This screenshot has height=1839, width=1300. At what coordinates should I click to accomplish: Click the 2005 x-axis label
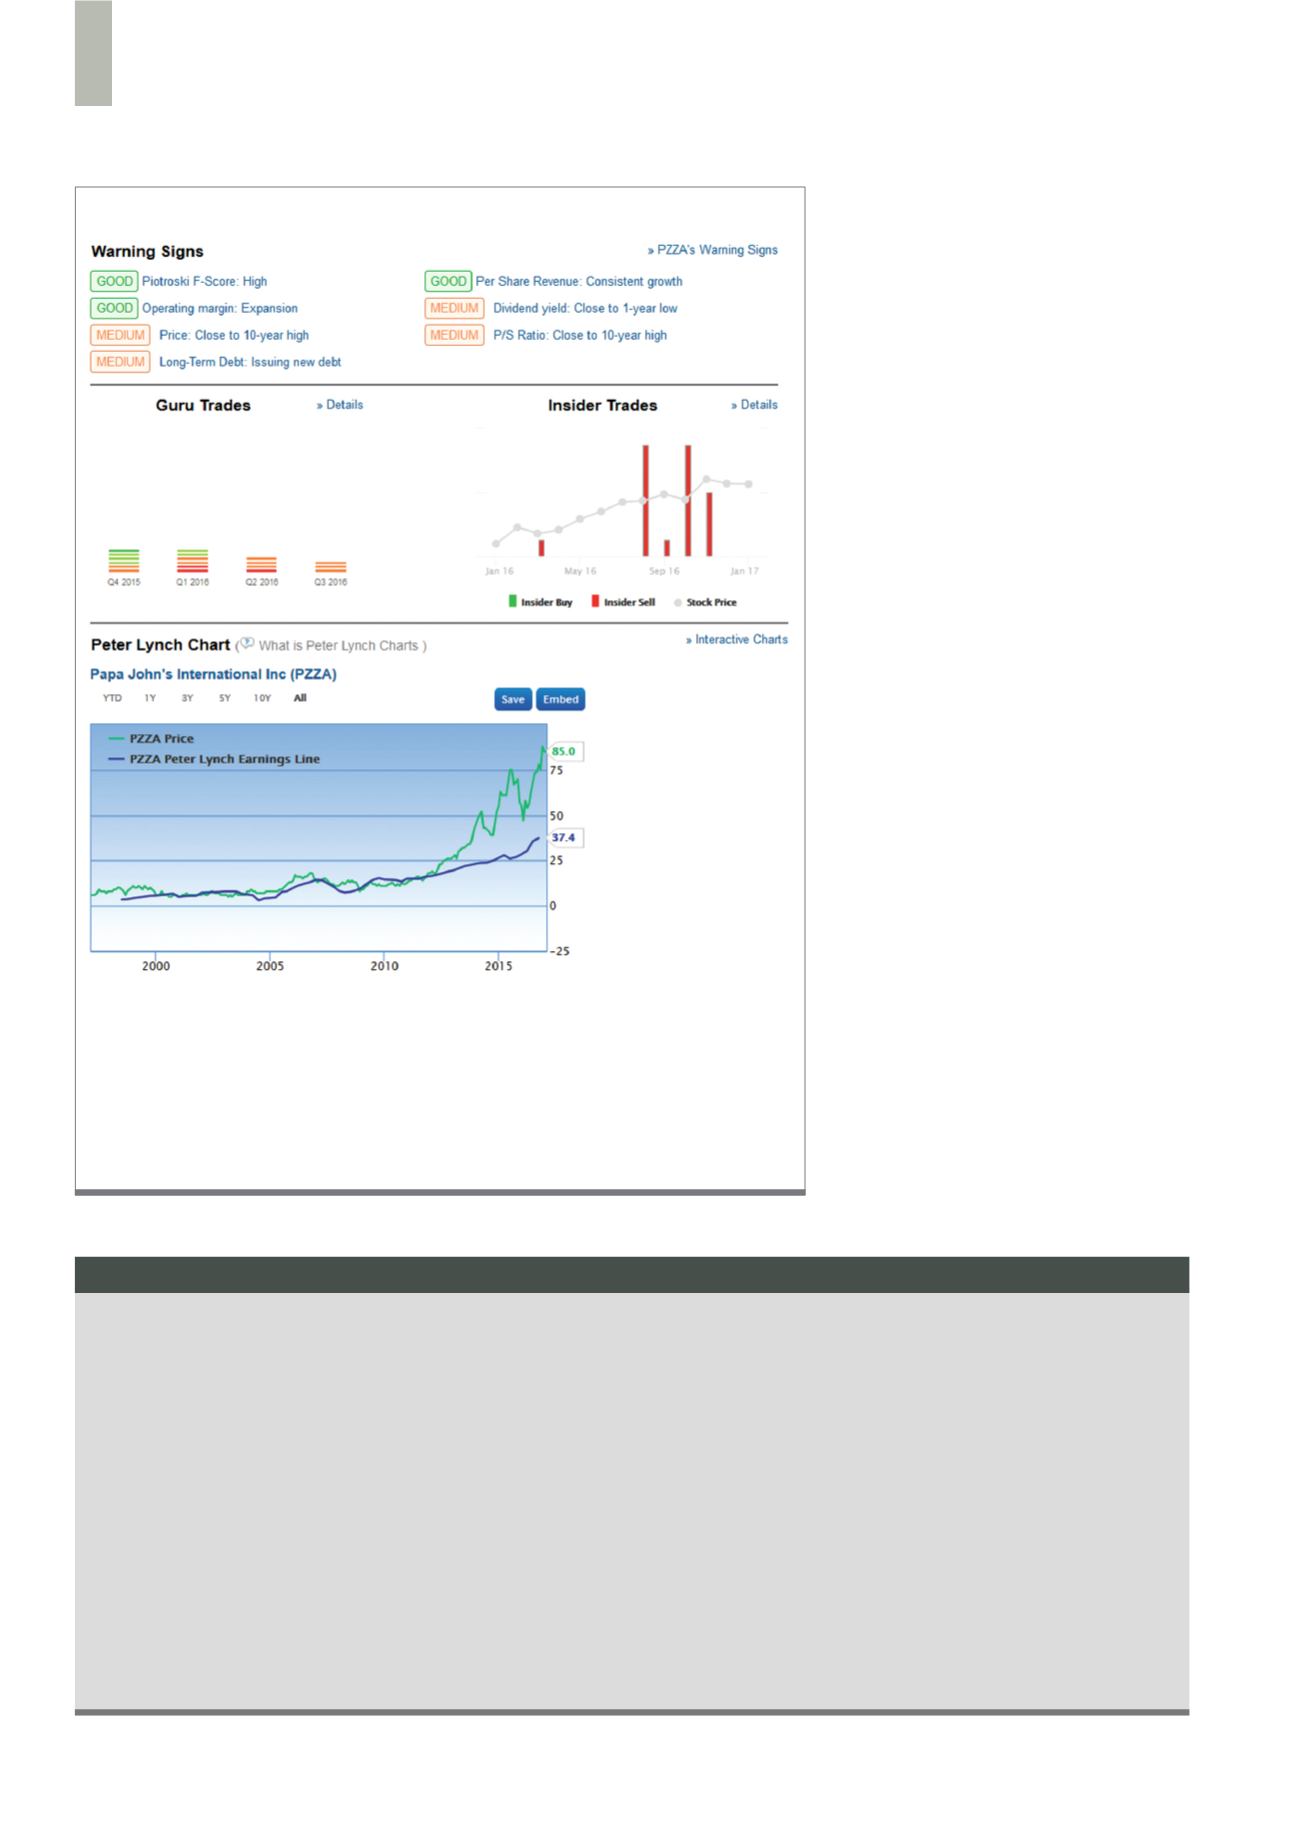pyautogui.click(x=270, y=967)
